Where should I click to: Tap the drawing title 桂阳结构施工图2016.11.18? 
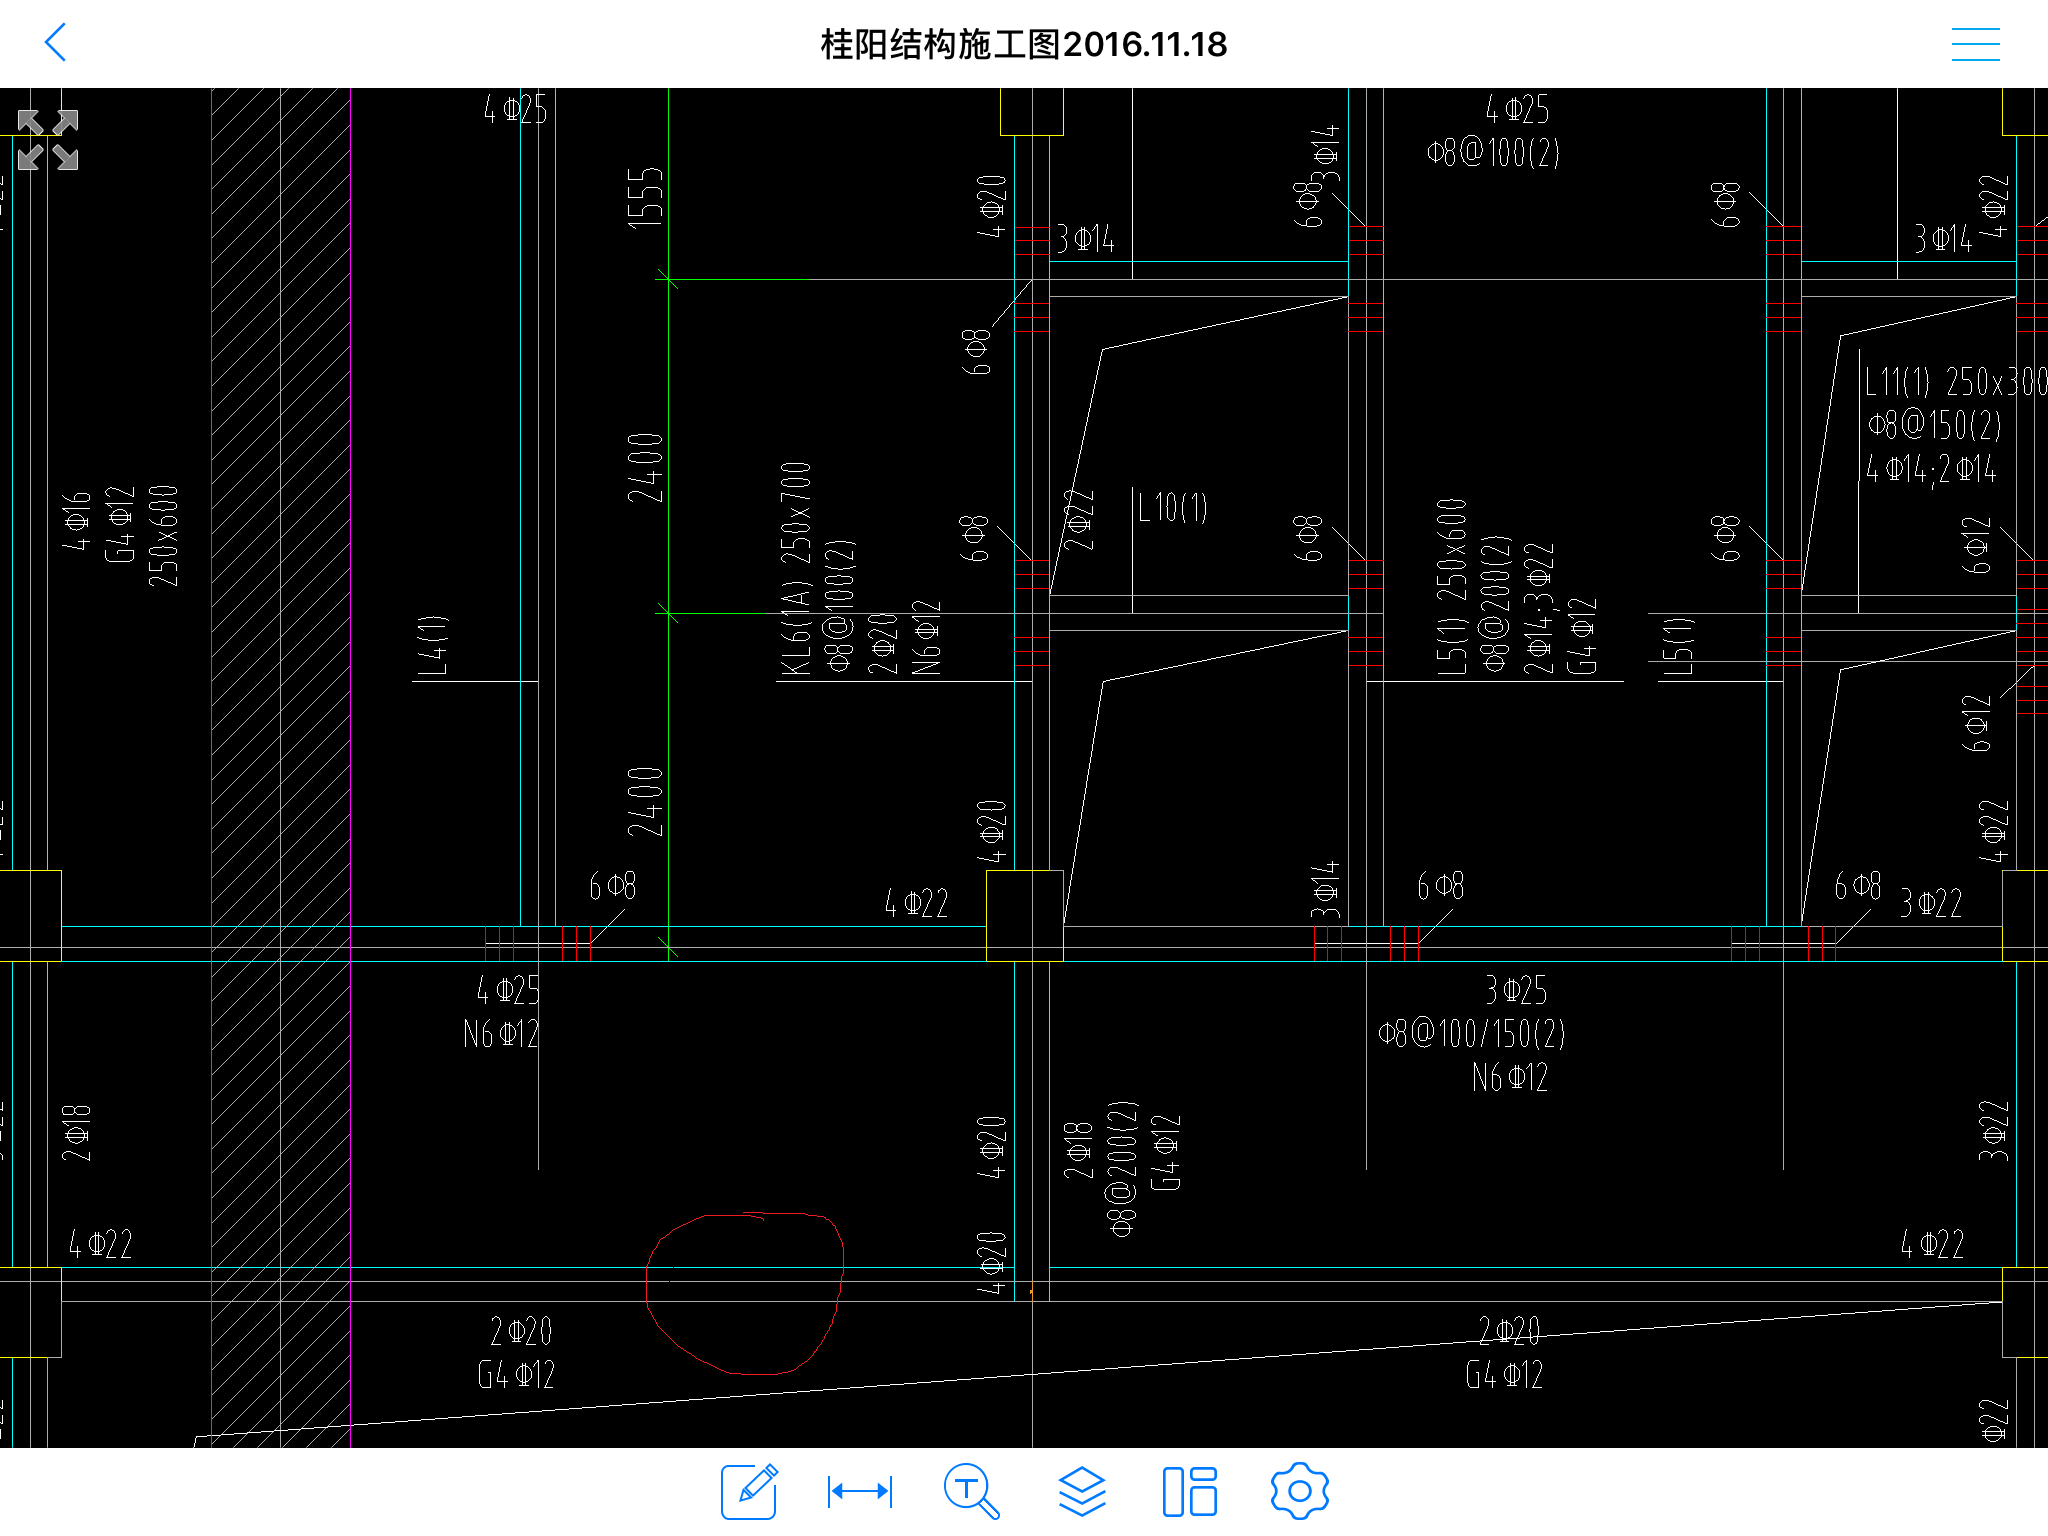(x=1023, y=44)
